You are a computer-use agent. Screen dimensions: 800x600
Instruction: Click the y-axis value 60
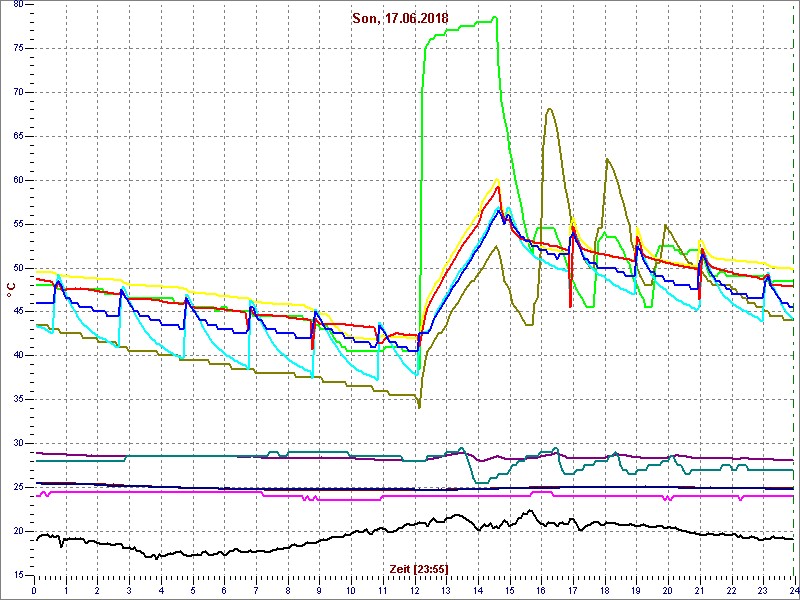[18, 180]
